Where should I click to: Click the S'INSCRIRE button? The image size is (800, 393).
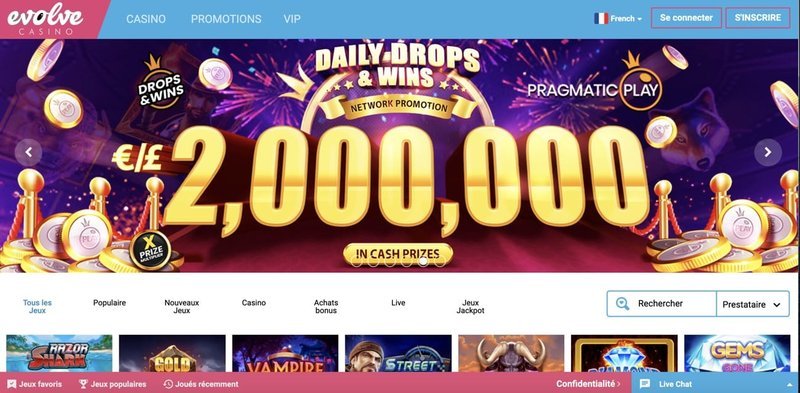click(758, 18)
